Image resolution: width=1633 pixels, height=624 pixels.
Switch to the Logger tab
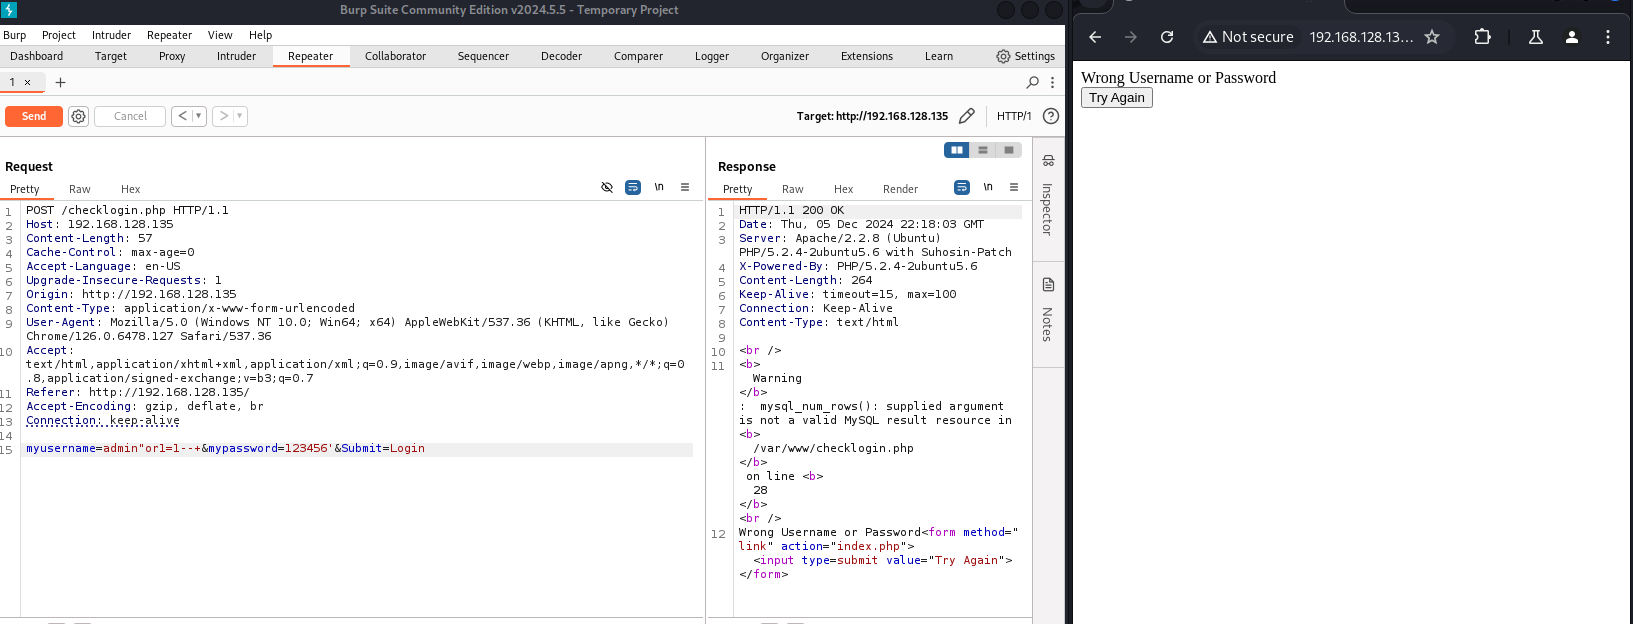[x=712, y=56]
